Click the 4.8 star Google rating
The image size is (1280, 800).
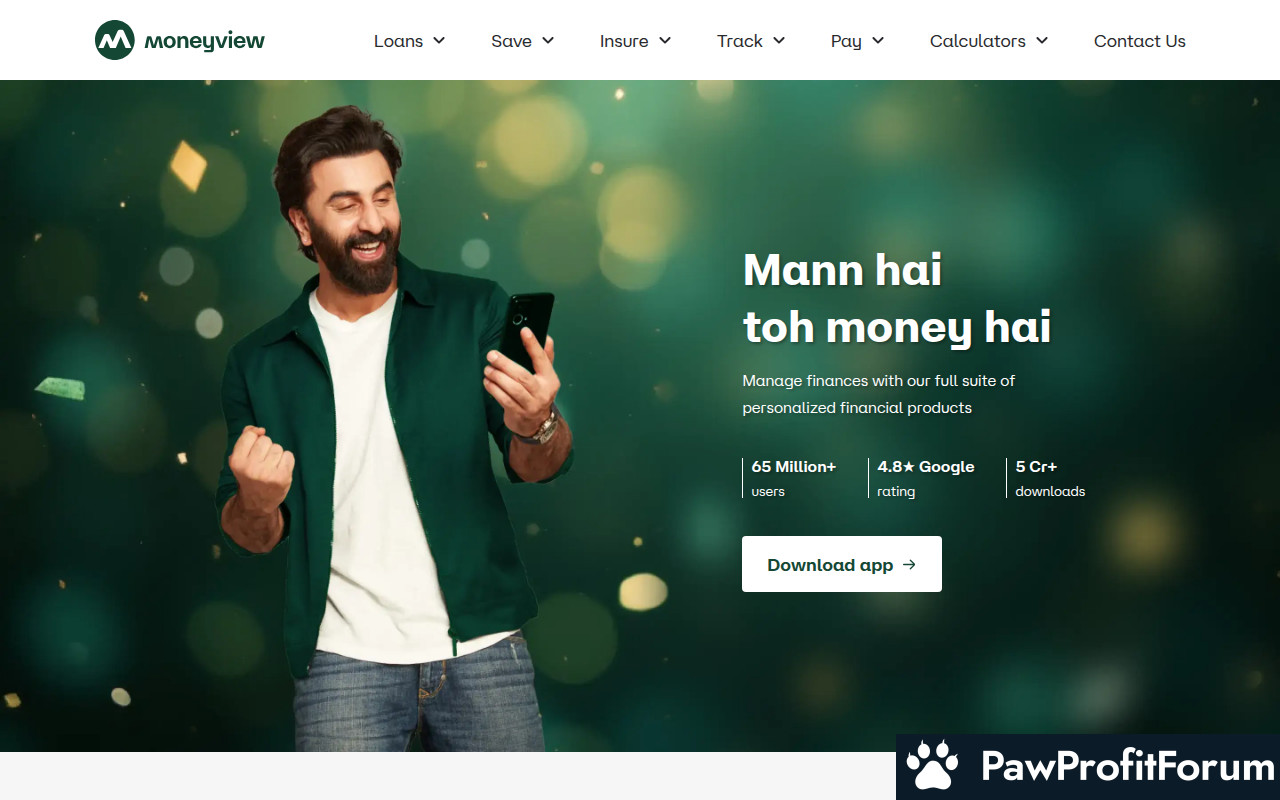(926, 478)
